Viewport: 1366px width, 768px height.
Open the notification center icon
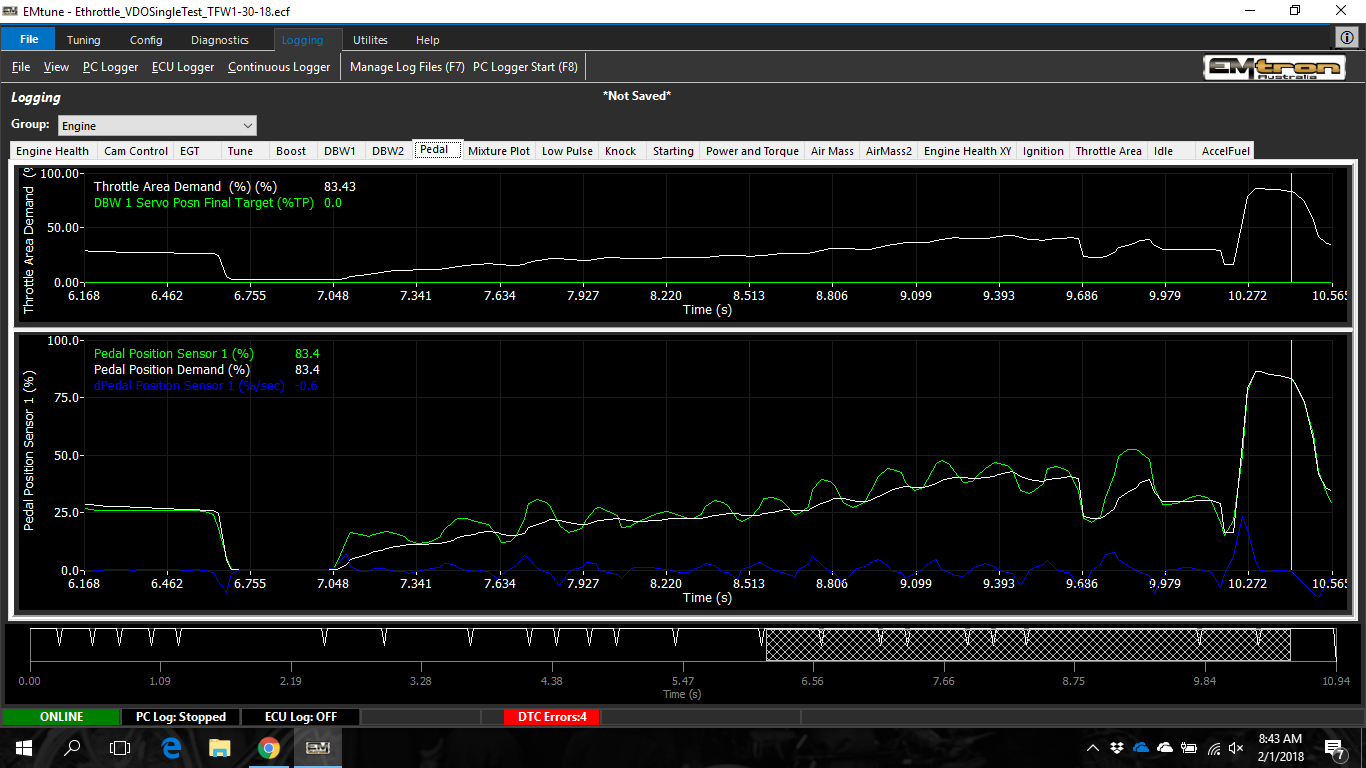pos(1334,748)
